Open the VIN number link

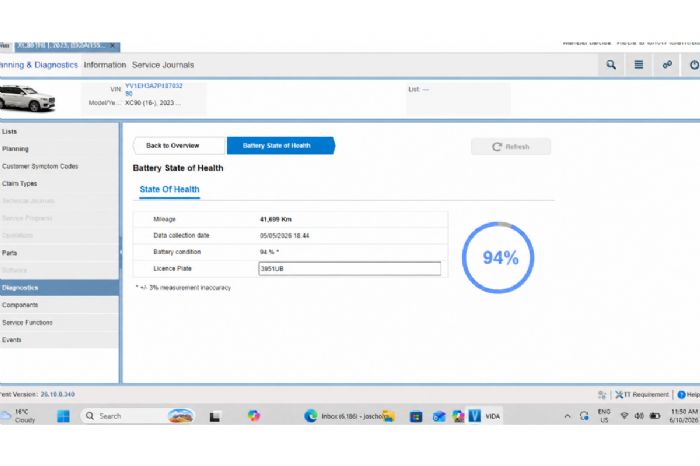click(x=154, y=89)
